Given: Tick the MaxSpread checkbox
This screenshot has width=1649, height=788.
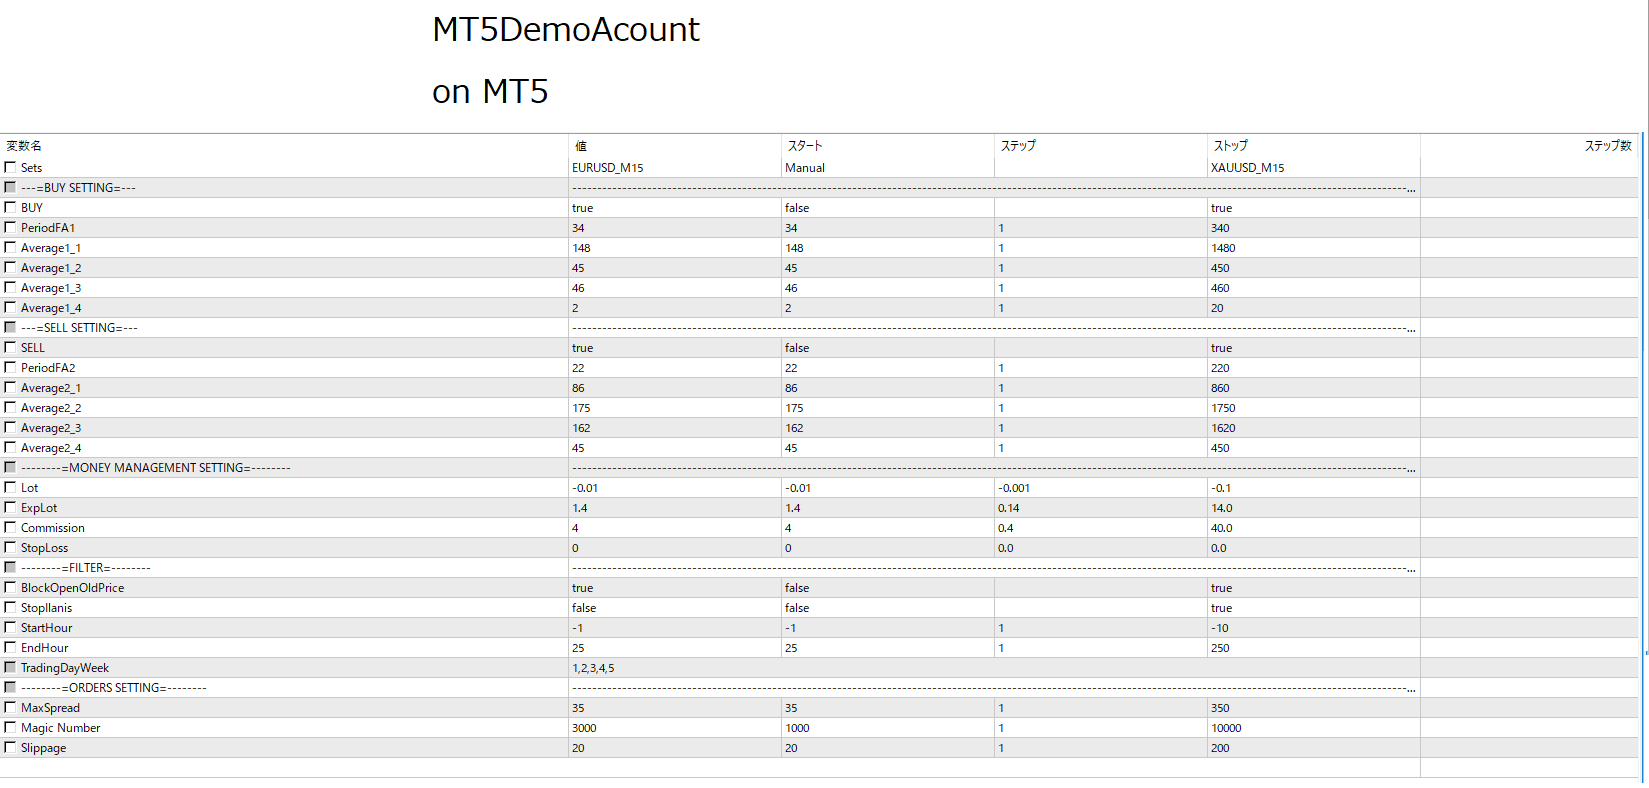Looking at the screenshot, I should click(x=10, y=707).
